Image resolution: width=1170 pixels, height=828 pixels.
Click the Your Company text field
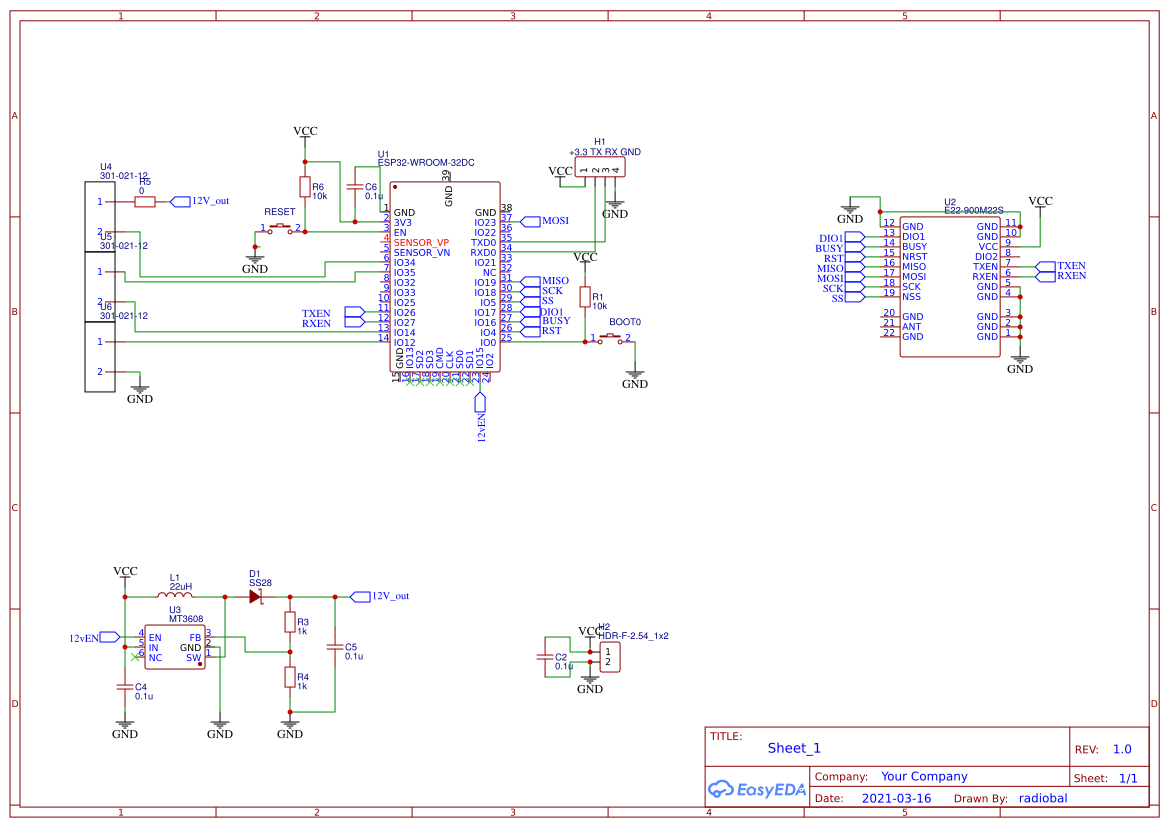point(924,776)
